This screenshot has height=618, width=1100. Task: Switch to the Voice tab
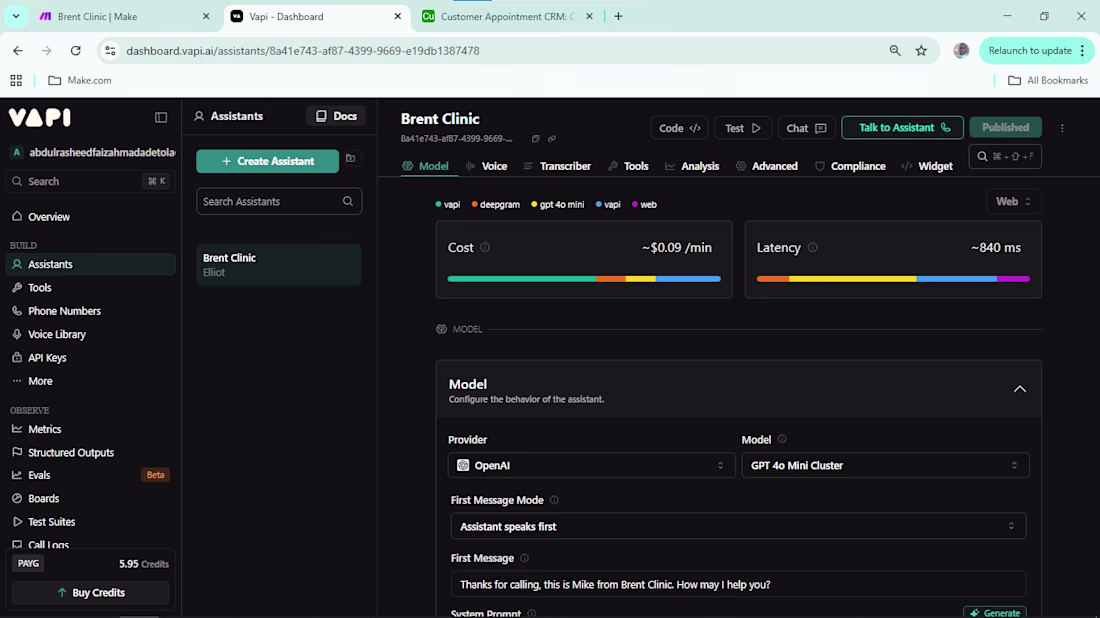click(486, 166)
